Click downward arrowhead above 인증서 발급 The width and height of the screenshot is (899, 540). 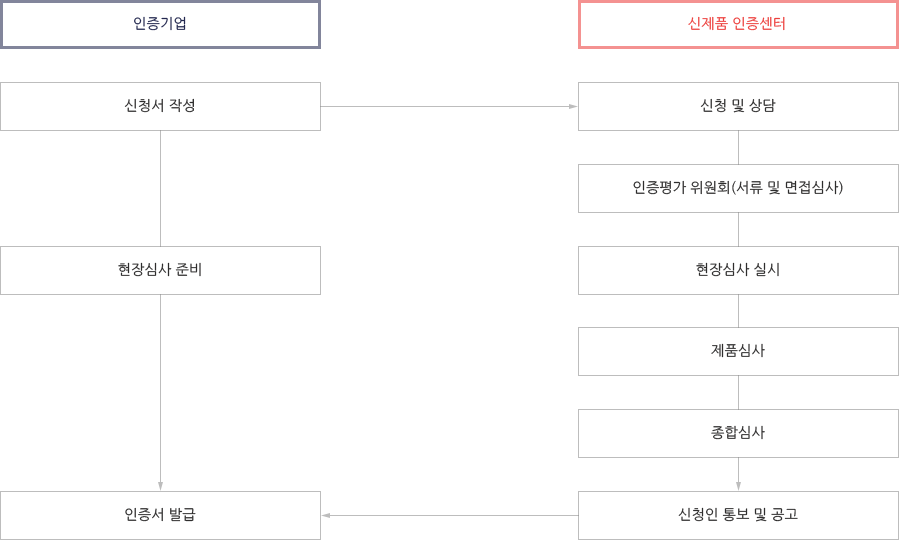[161, 486]
